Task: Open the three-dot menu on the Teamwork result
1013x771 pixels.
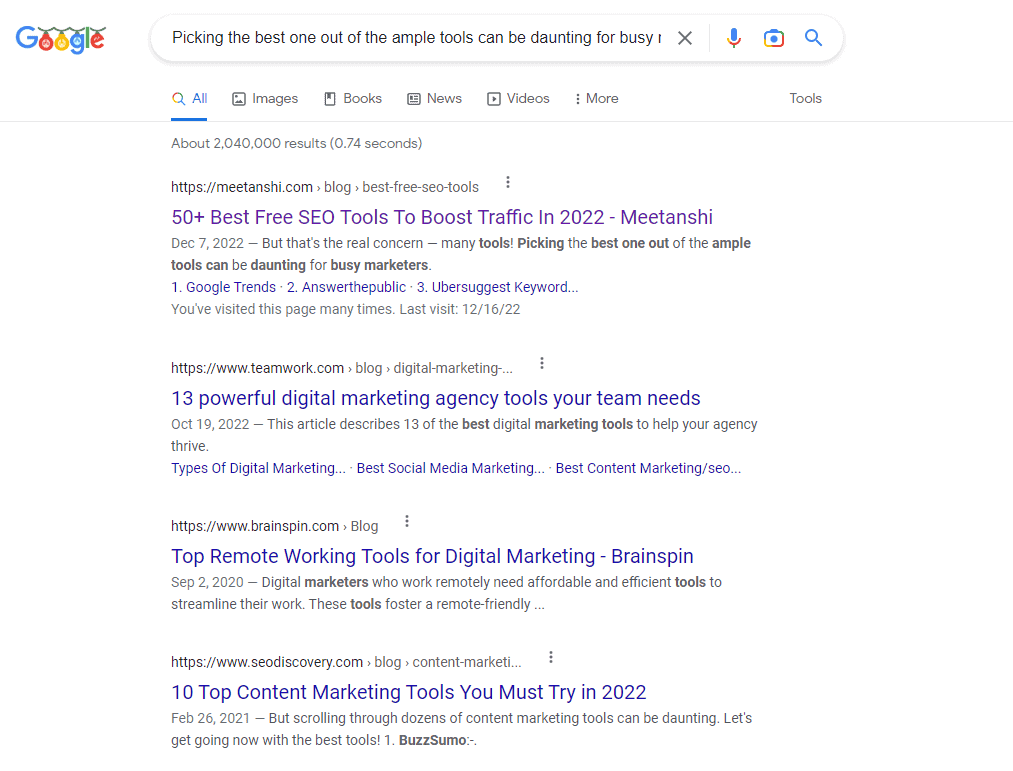Action: (541, 363)
